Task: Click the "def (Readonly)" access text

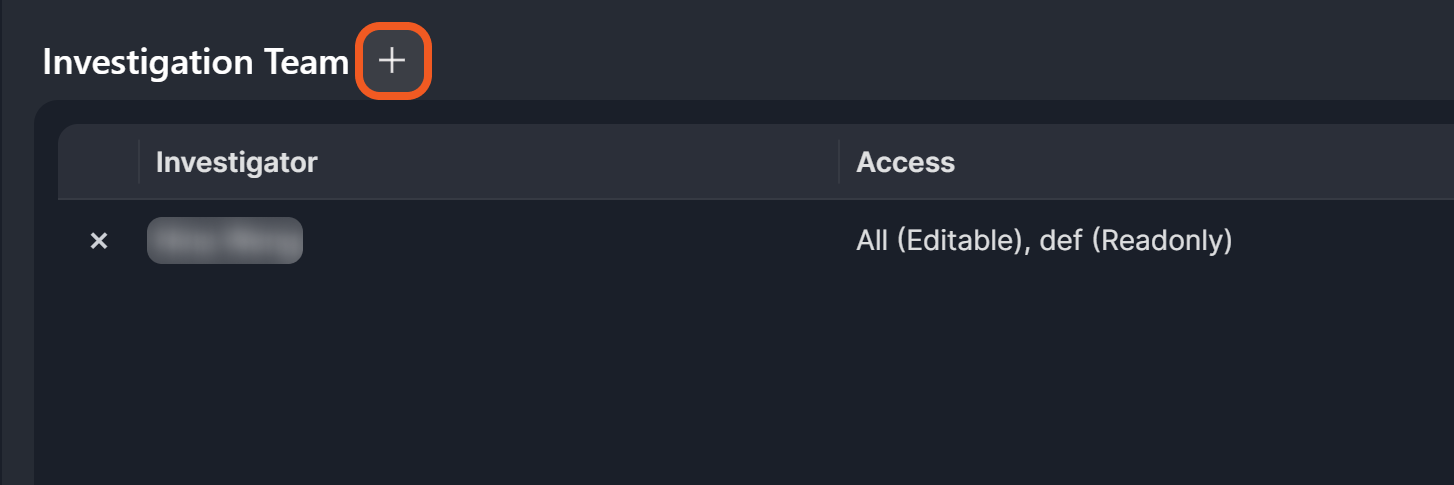Action: coord(1135,241)
